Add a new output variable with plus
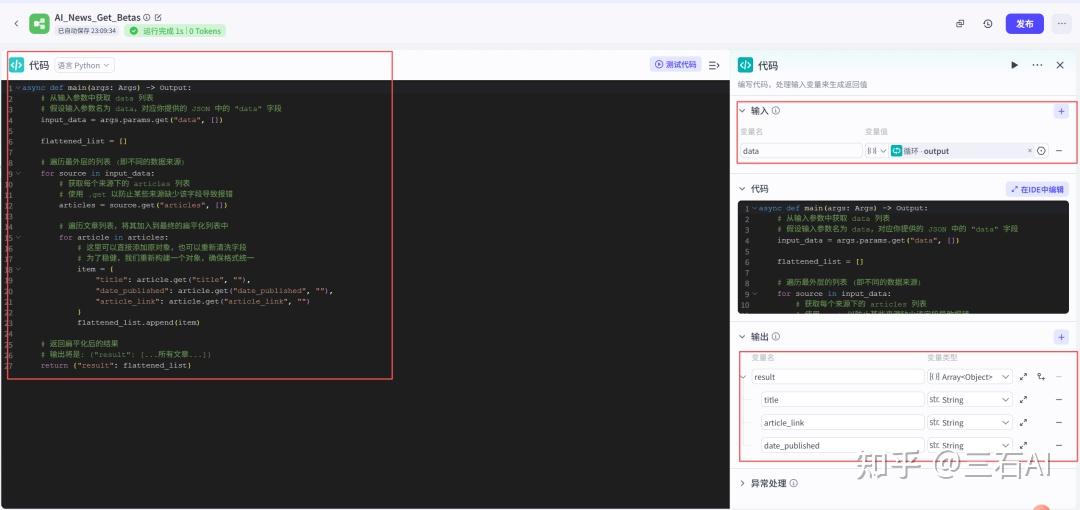Screen dimensions: 1080x510 1060,337
